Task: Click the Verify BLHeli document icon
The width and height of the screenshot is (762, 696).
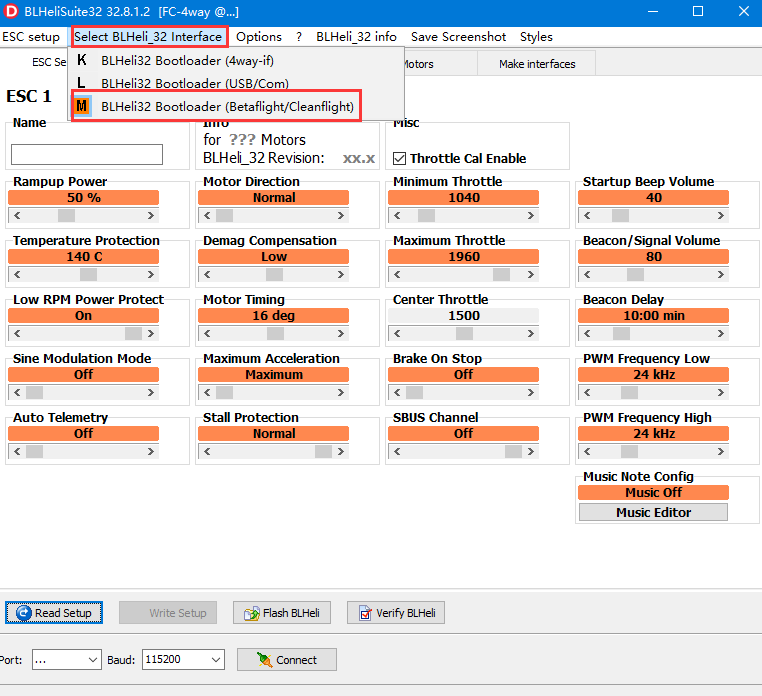Action: pos(365,613)
